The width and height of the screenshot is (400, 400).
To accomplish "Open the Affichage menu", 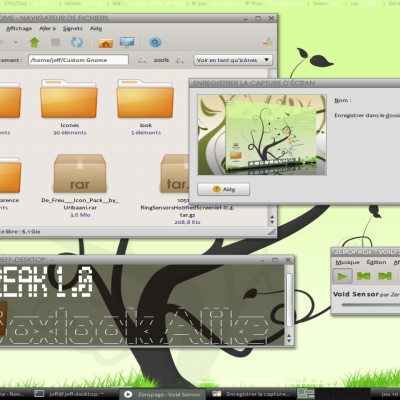I will click(19, 29).
